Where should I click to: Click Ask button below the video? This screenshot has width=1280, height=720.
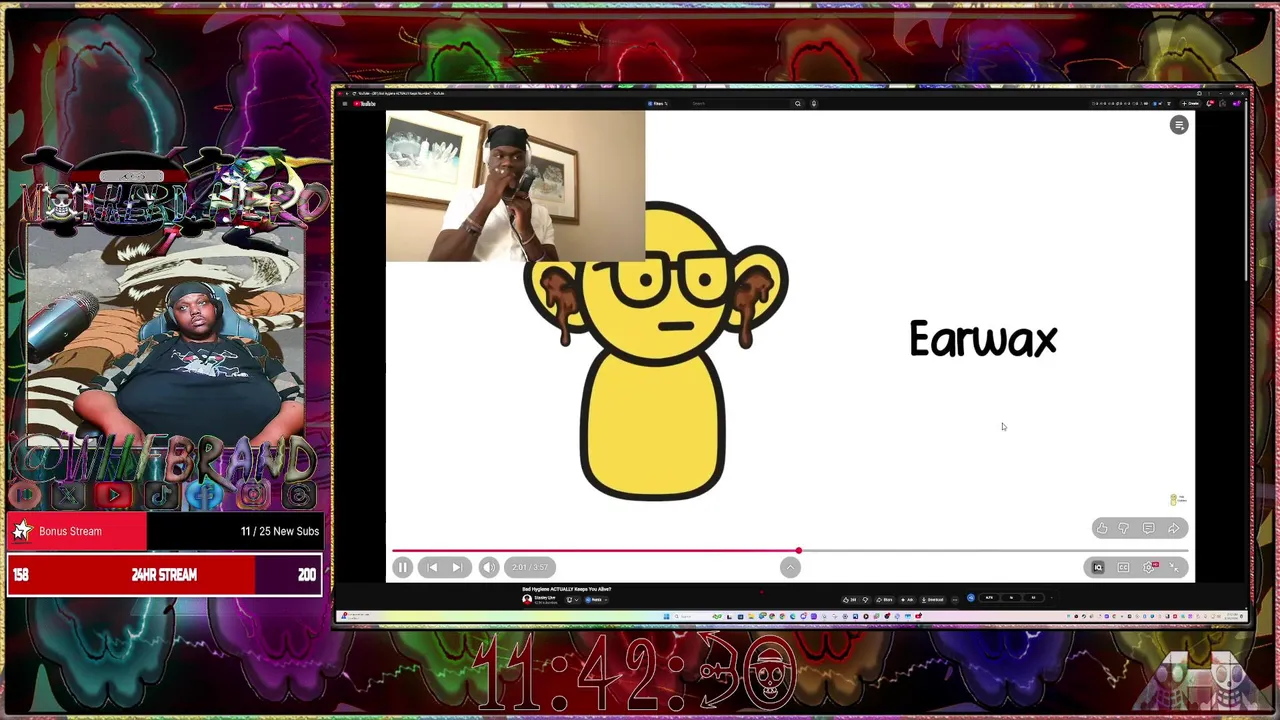(x=907, y=600)
